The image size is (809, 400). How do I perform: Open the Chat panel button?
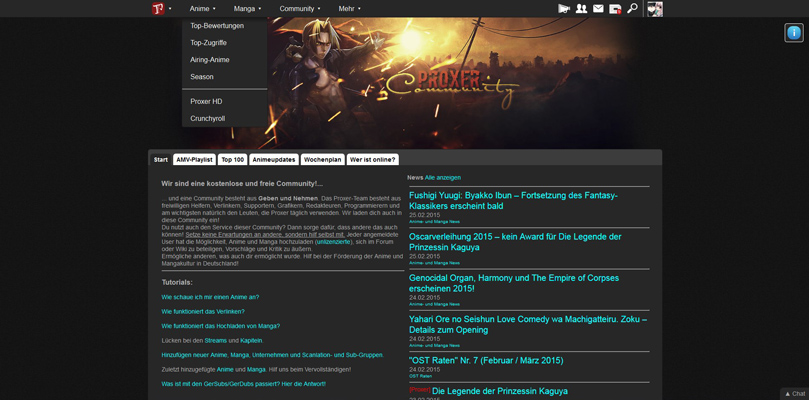(795, 394)
